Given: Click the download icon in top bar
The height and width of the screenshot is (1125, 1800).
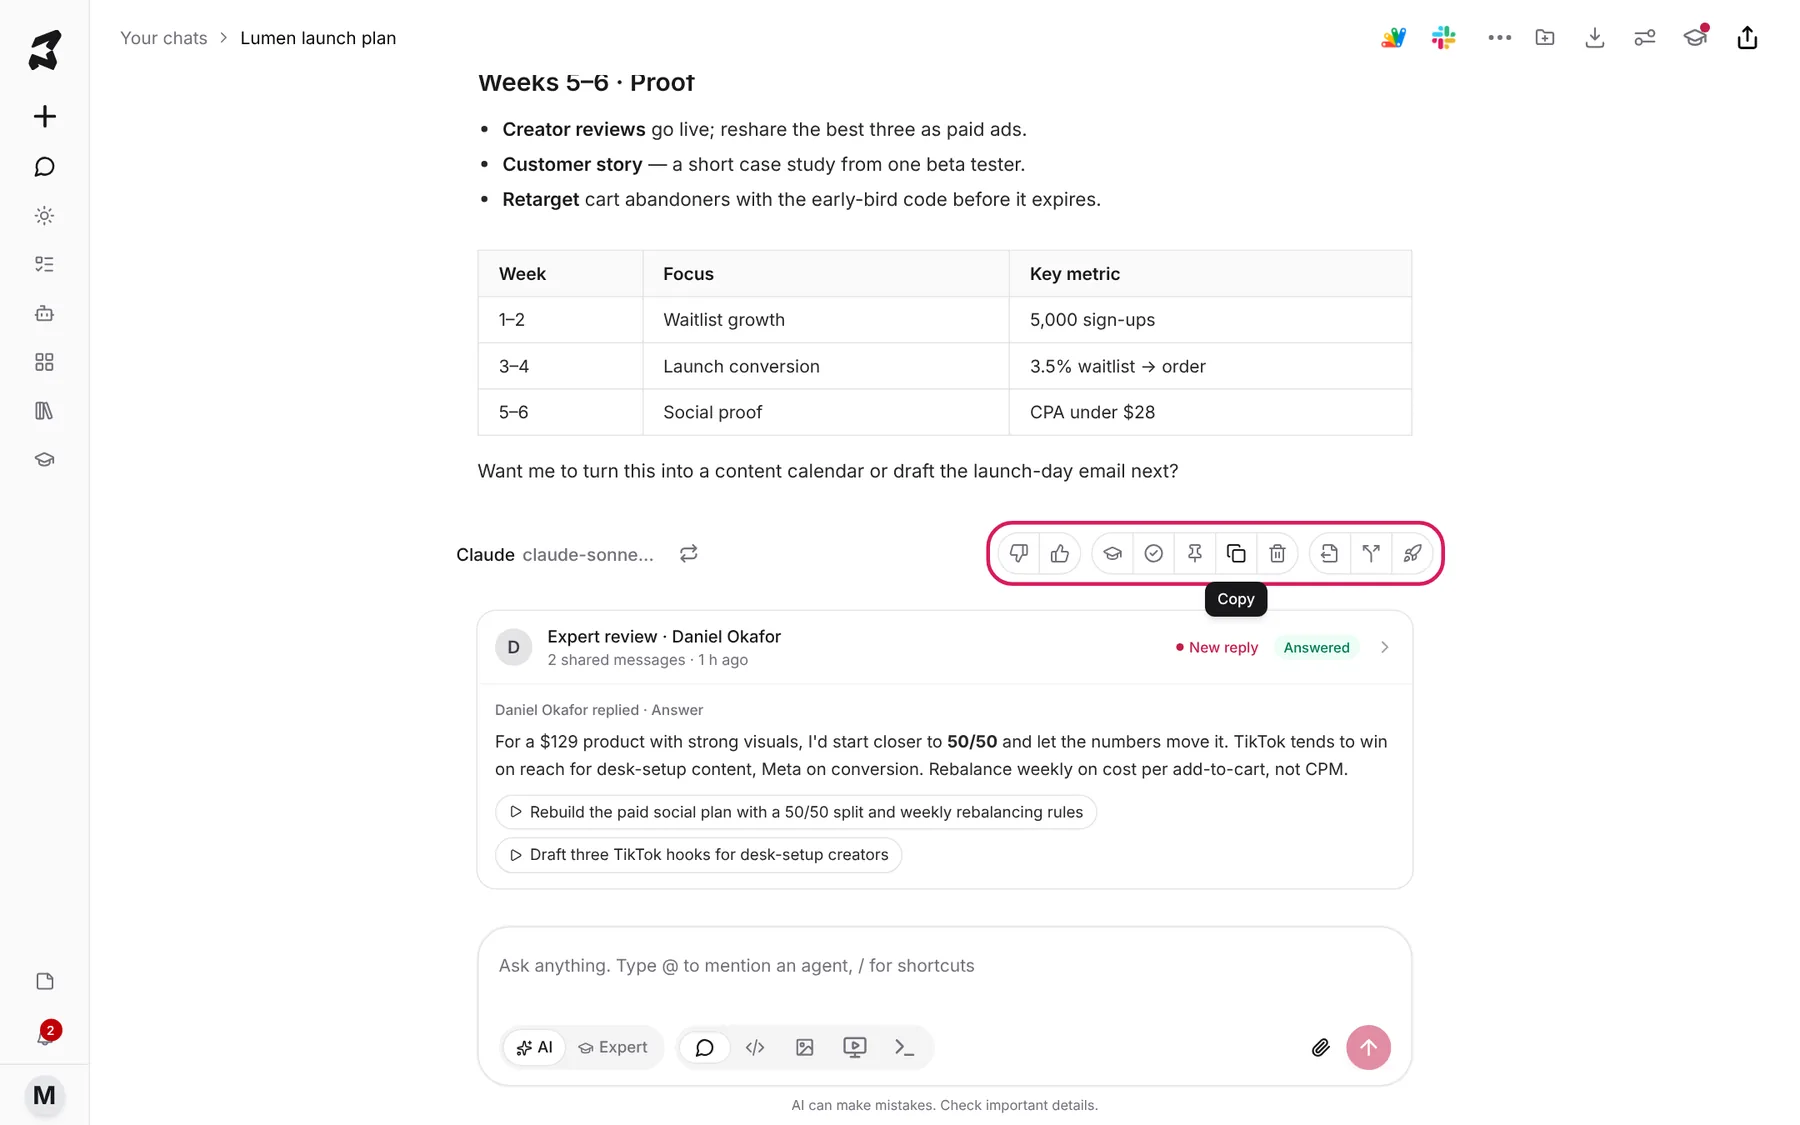Looking at the screenshot, I should [x=1595, y=38].
